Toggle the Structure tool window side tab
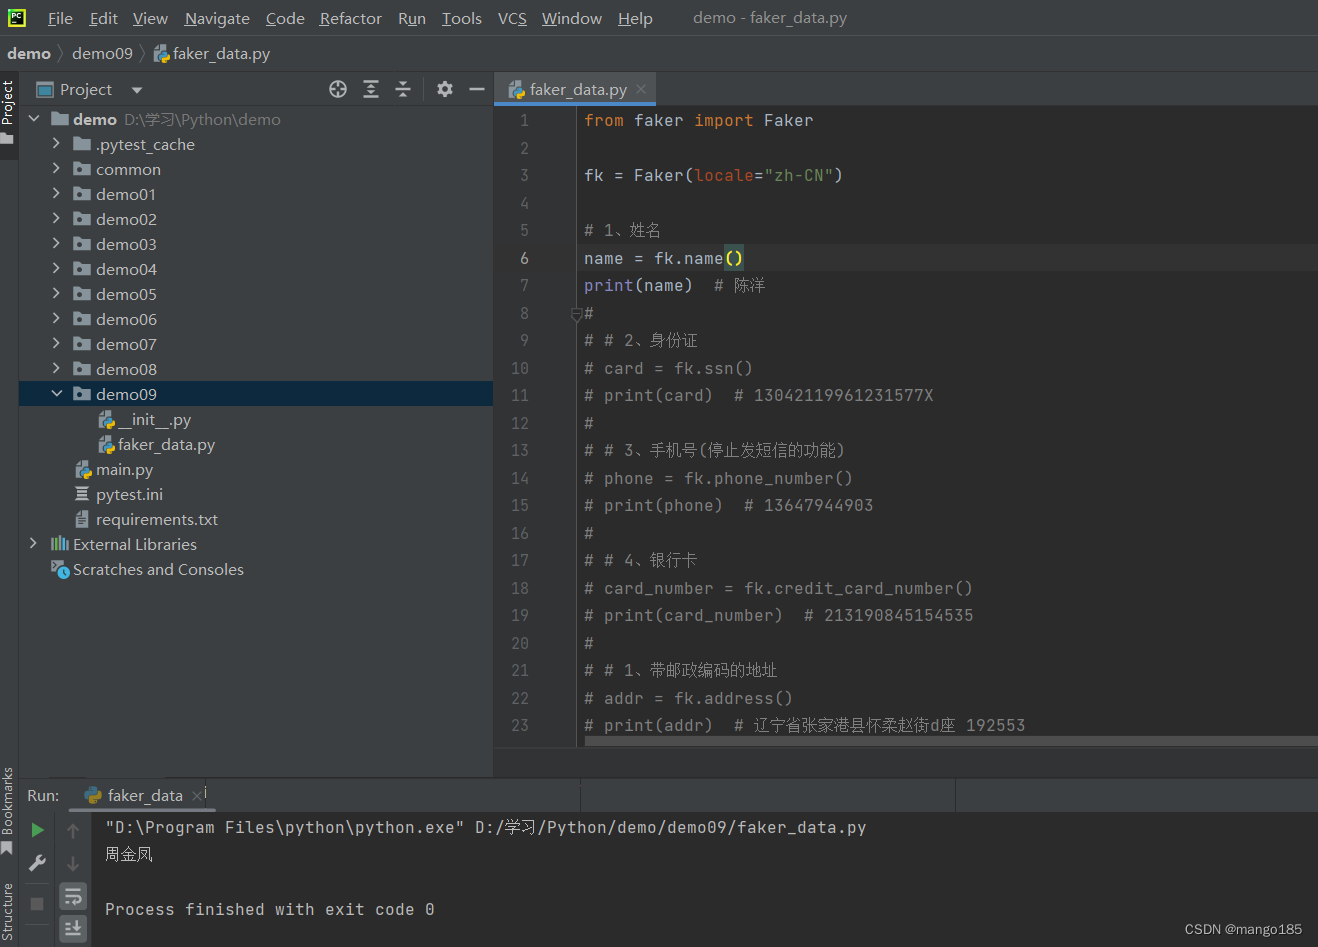 8,912
